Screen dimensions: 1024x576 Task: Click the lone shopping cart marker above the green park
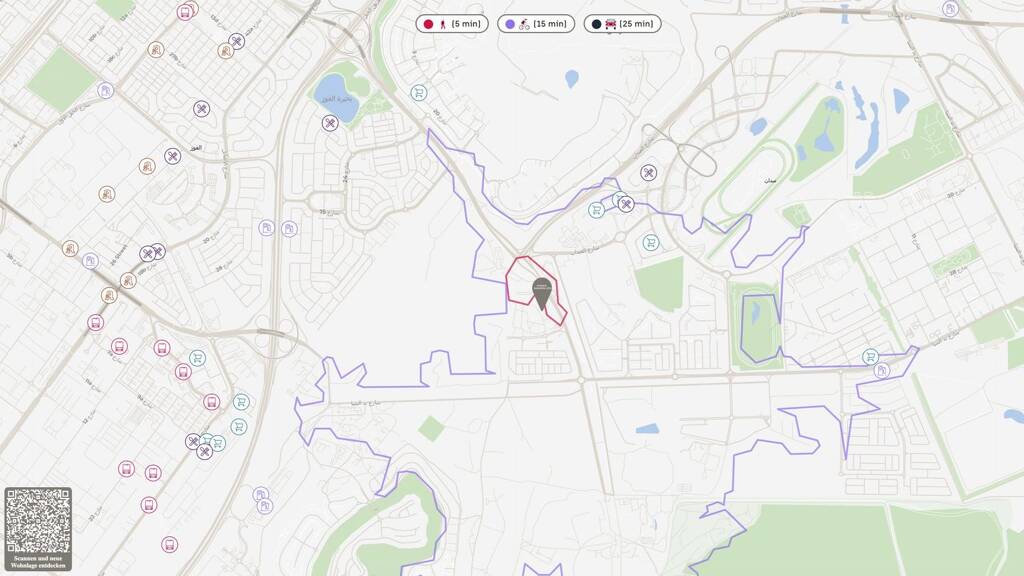(x=650, y=243)
